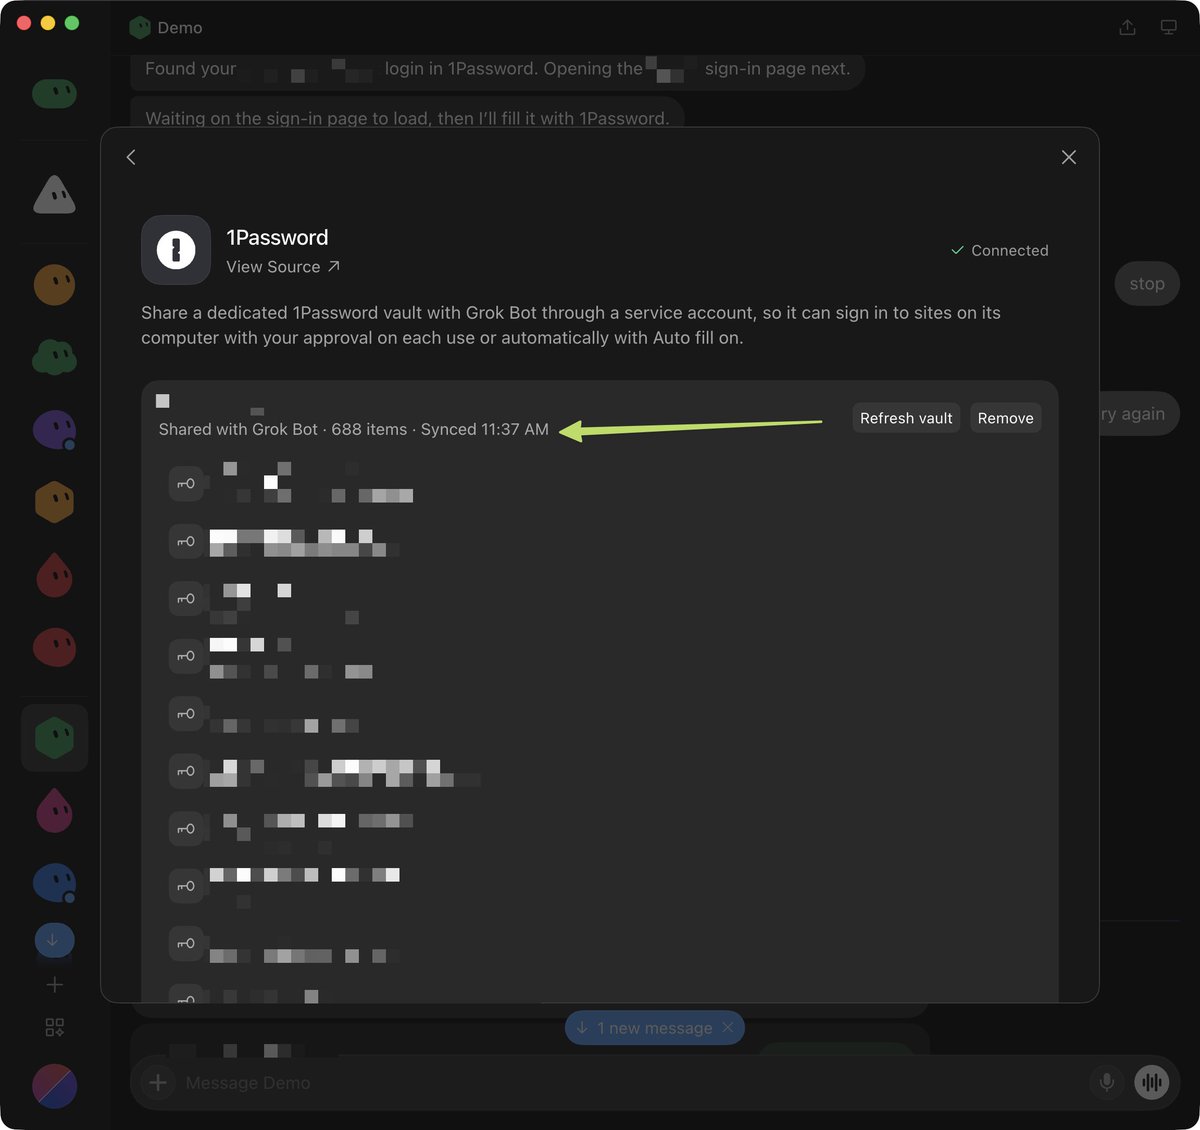Click the display monitor icon in title bar
Screen dimensions: 1200x1130
1168,27
